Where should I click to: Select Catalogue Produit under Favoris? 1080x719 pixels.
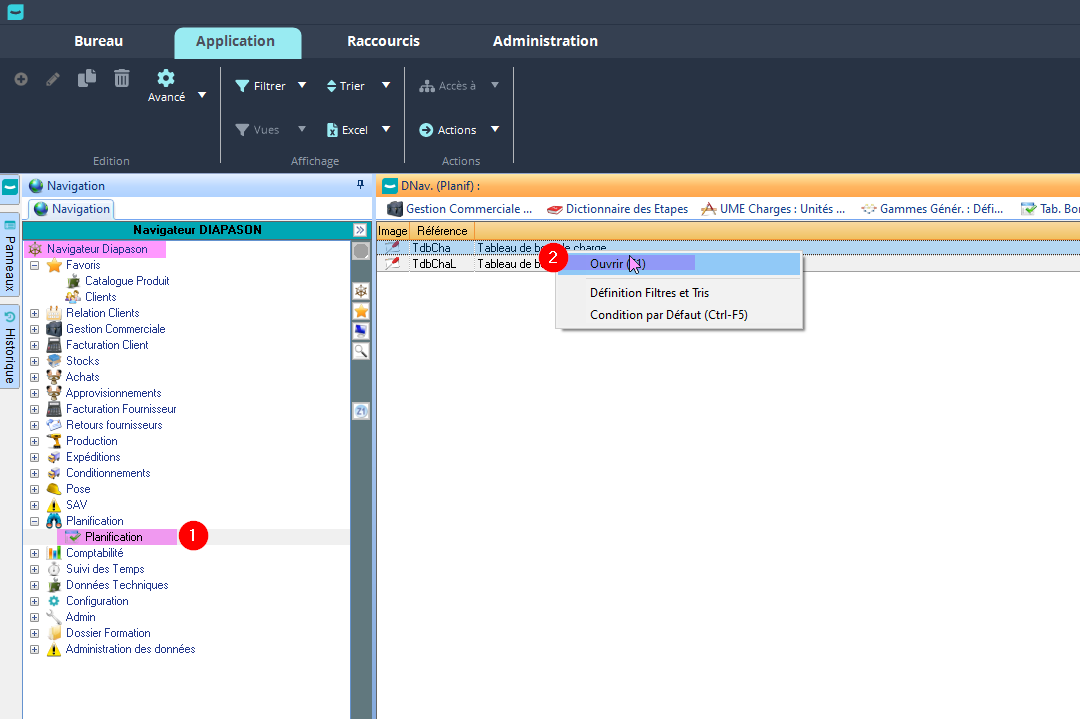127,281
